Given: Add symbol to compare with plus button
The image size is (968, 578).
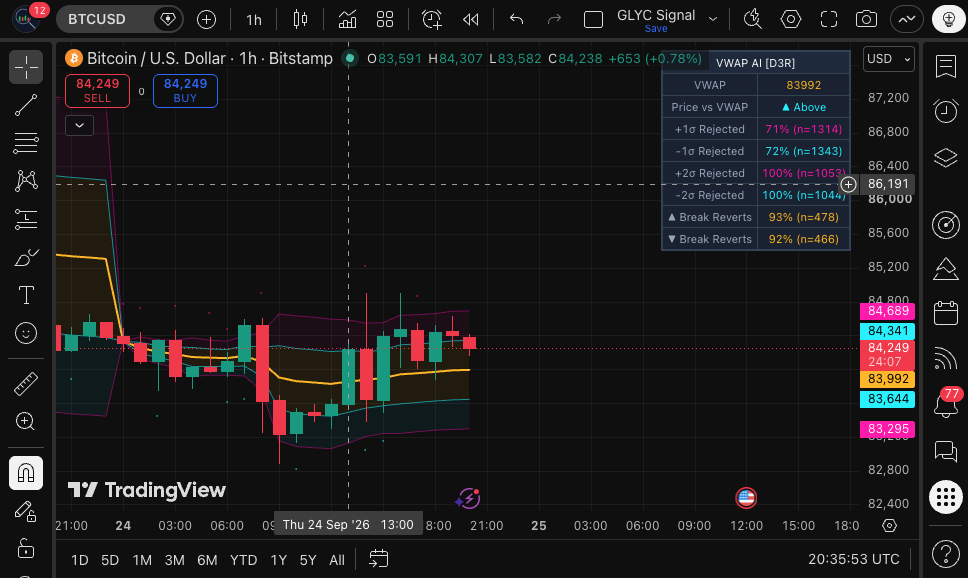Looking at the screenshot, I should (206, 19).
